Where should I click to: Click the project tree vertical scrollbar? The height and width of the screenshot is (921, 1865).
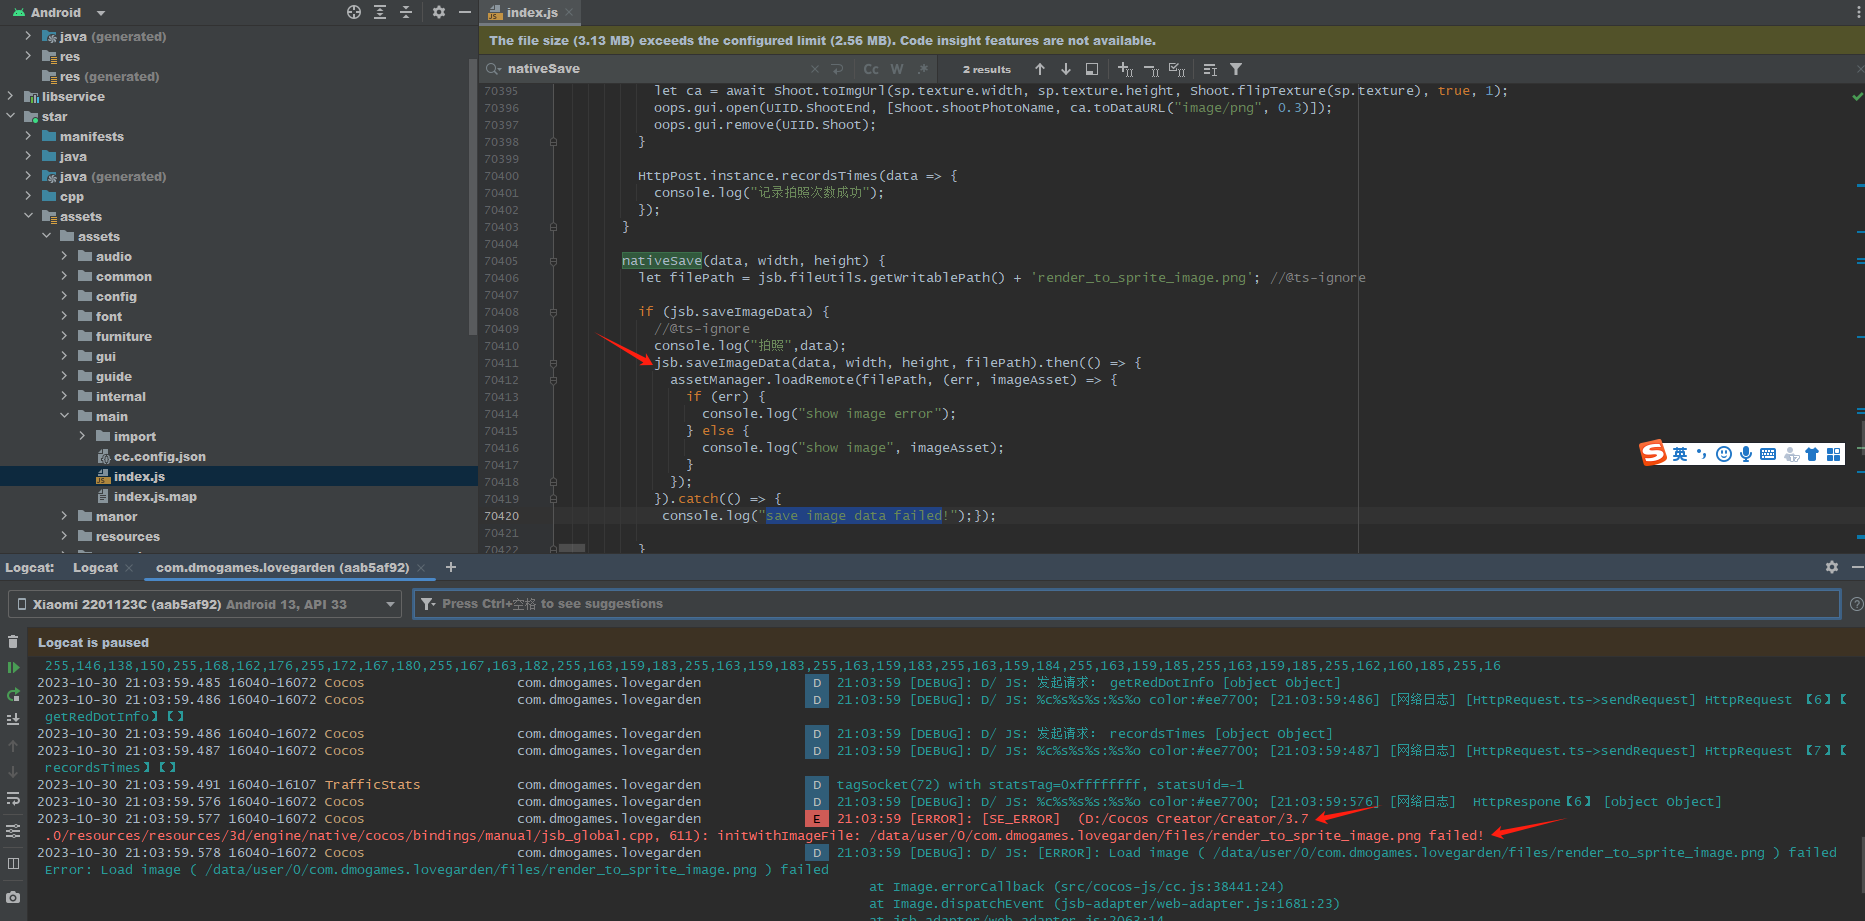[x=473, y=197]
